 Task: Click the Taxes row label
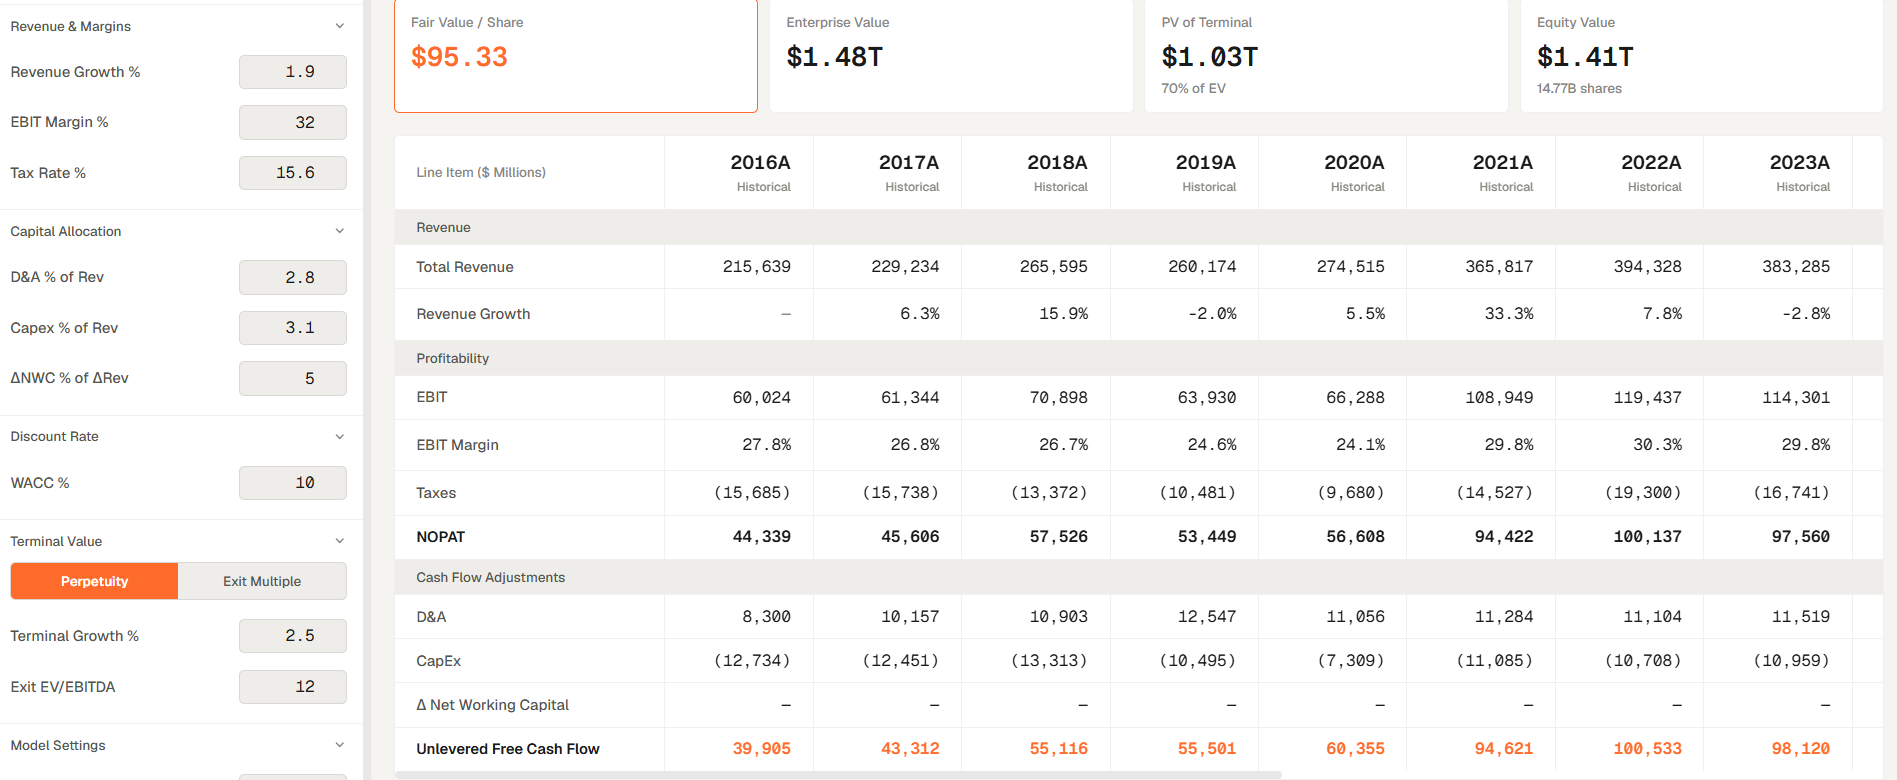click(436, 493)
